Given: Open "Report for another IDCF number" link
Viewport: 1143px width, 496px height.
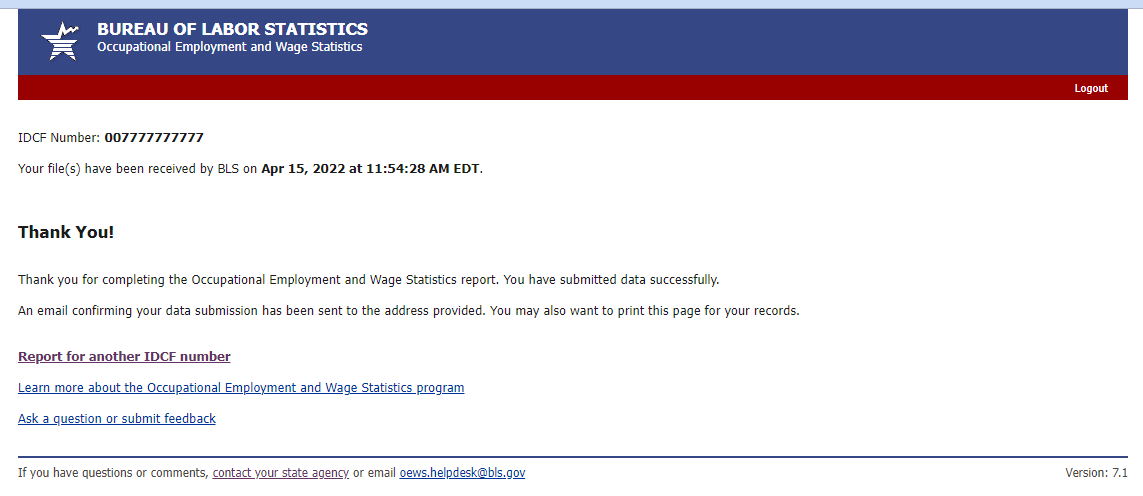Looking at the screenshot, I should [124, 357].
